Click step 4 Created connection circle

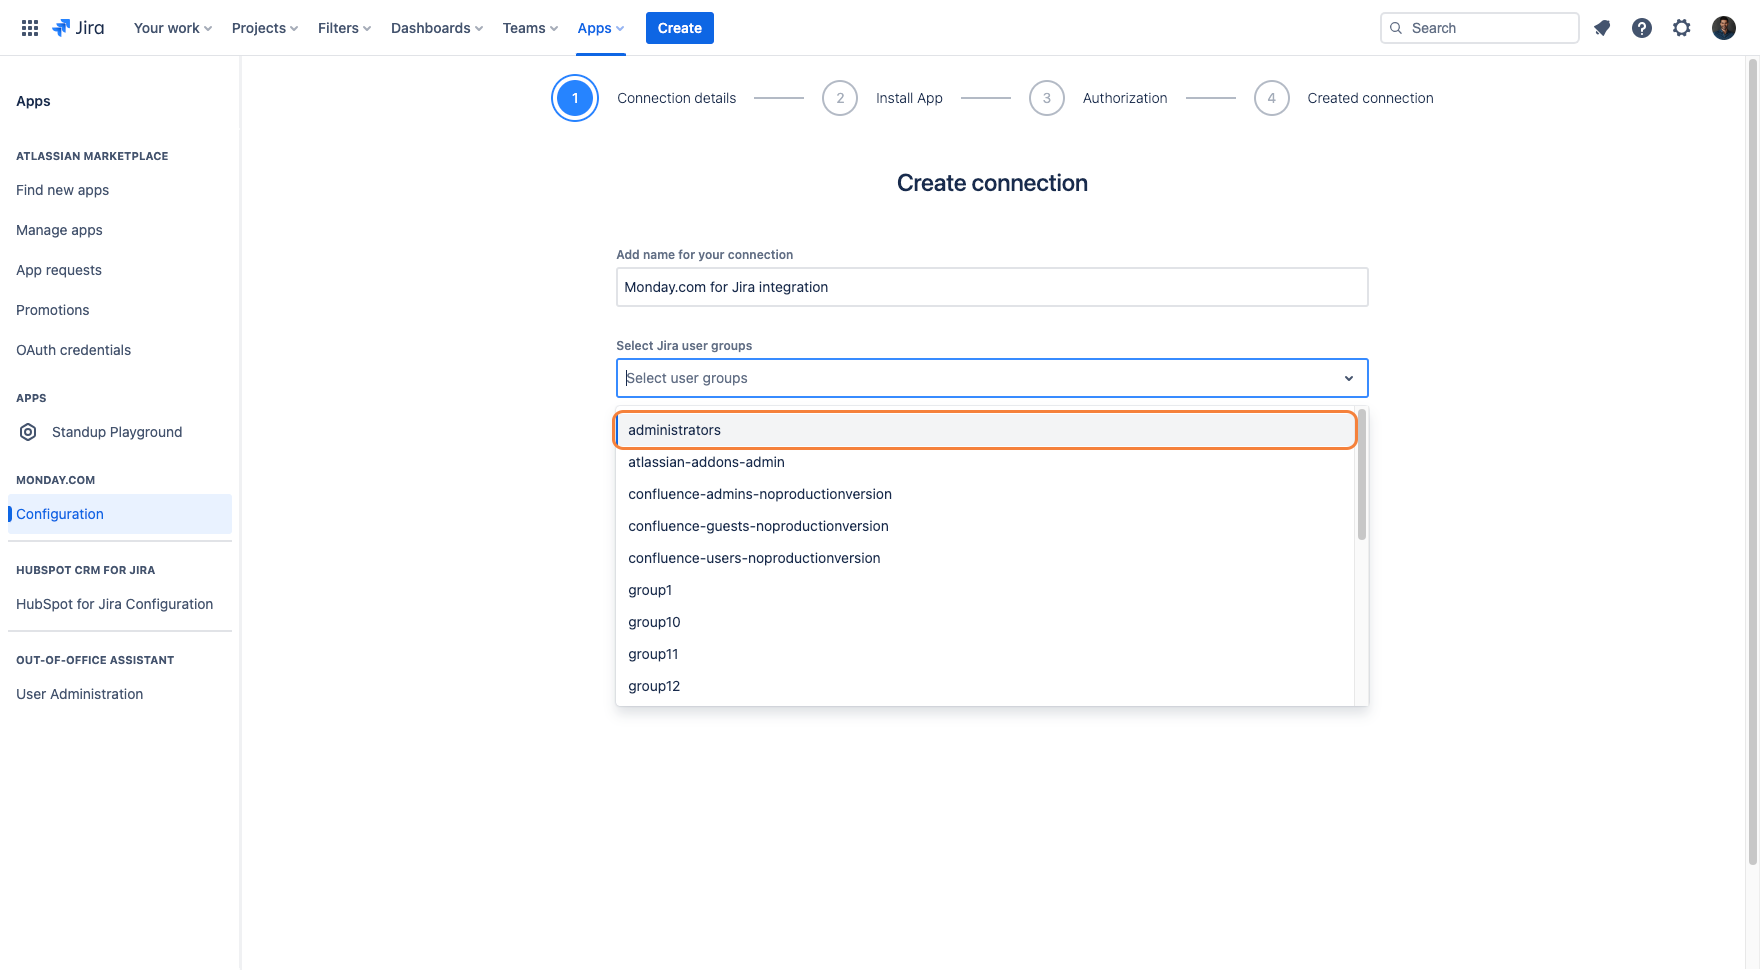(1272, 98)
